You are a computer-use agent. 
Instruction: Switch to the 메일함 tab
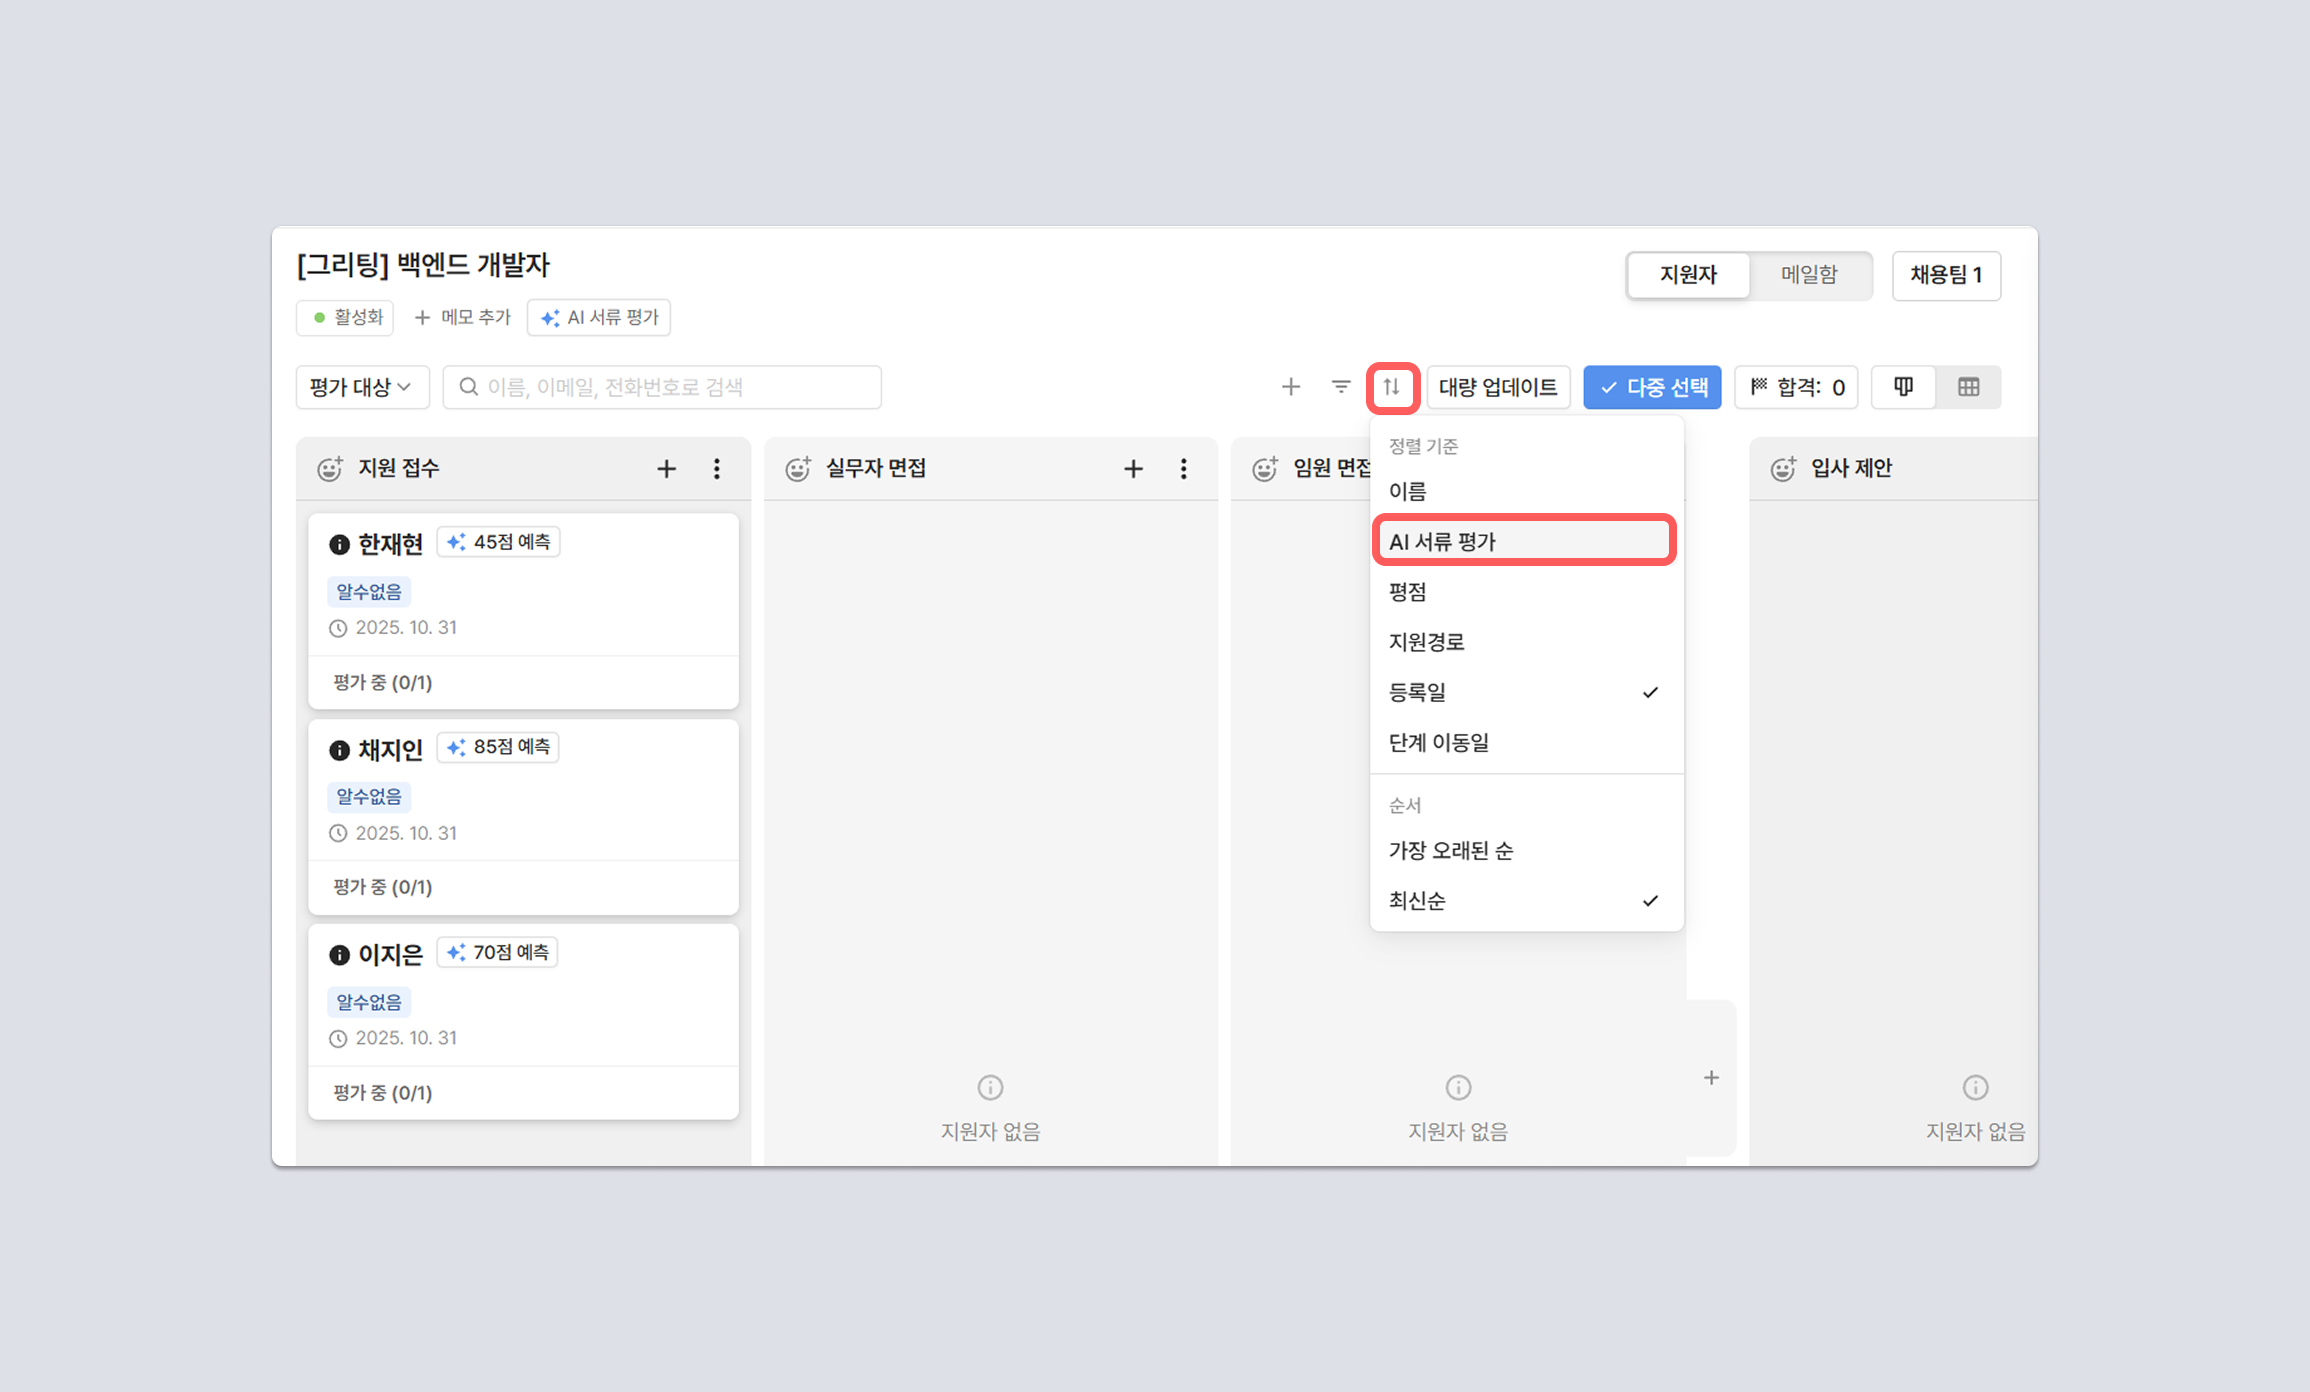(x=1808, y=275)
